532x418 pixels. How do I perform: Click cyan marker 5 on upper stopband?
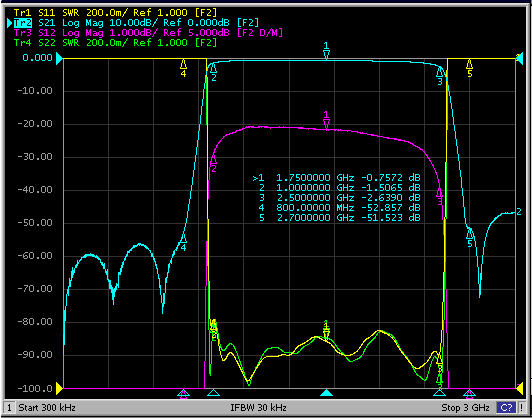[470, 238]
